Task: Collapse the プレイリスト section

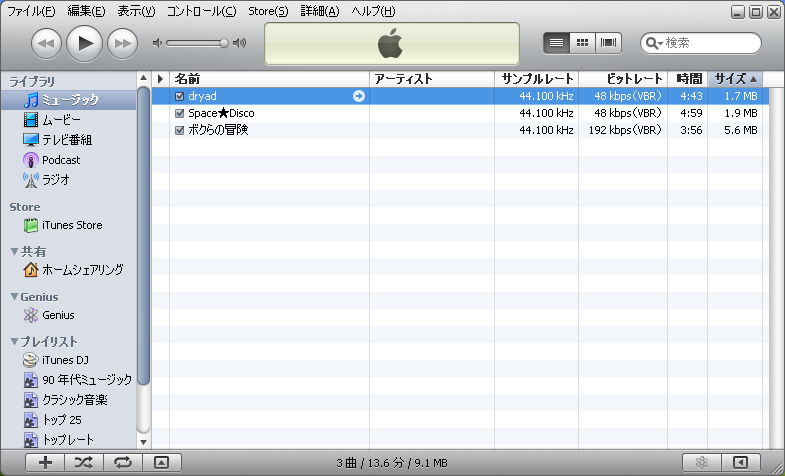Action: click(x=14, y=342)
